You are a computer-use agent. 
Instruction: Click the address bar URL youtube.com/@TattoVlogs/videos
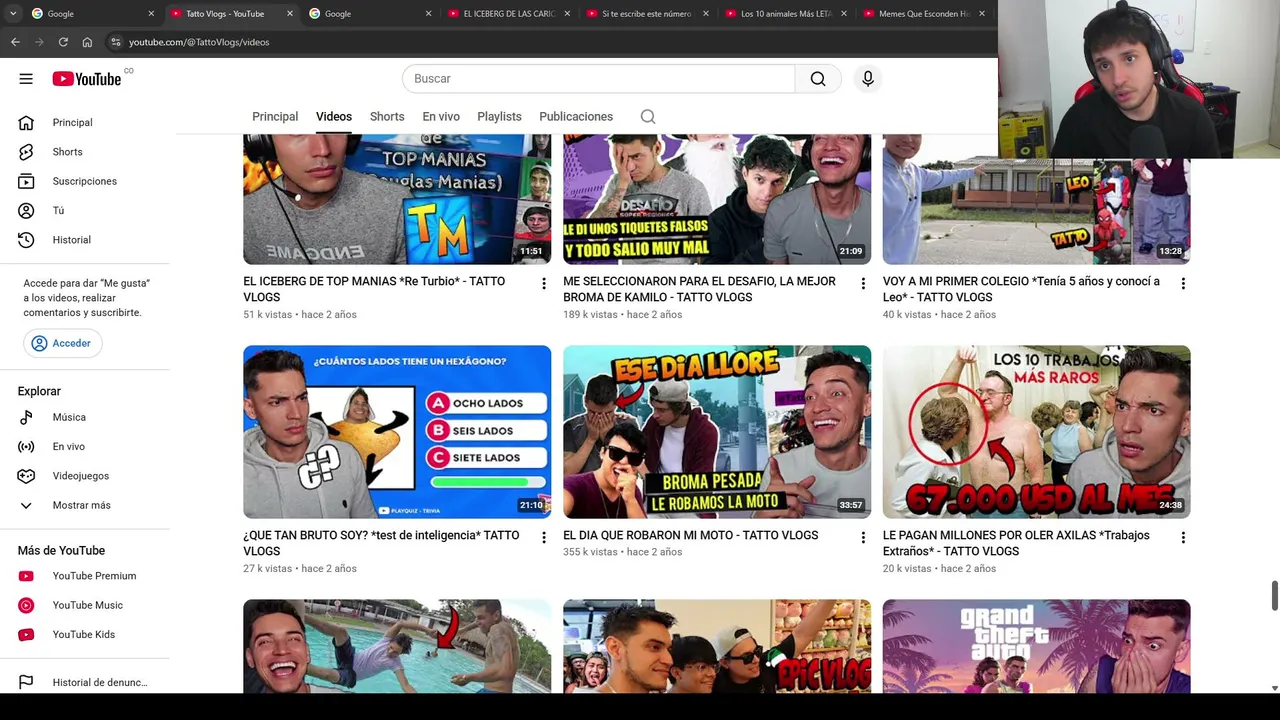199,42
